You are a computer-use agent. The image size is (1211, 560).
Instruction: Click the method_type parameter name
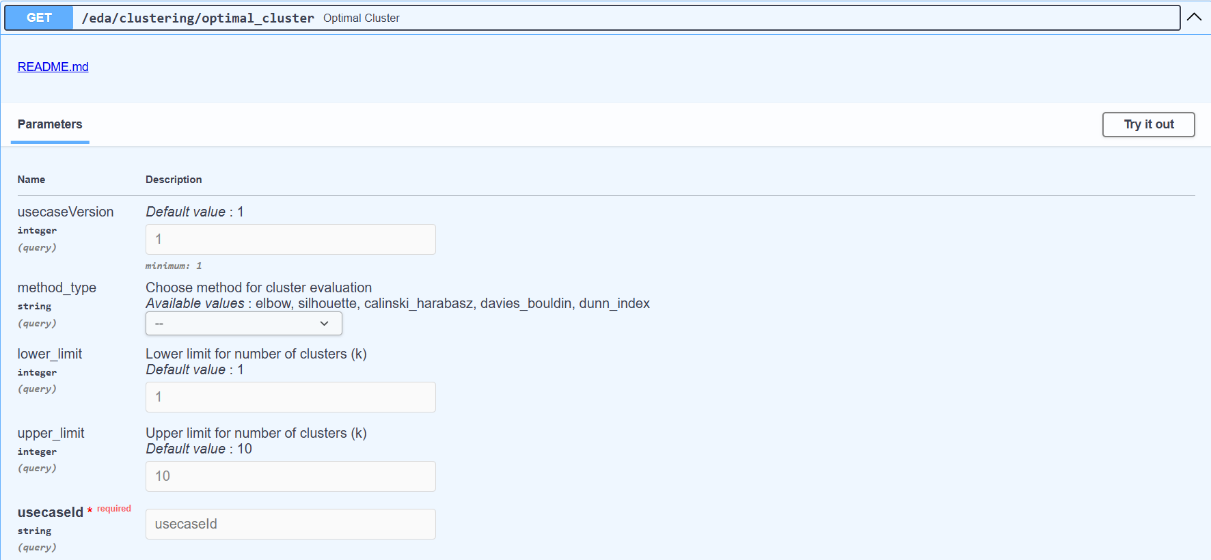tap(57, 288)
